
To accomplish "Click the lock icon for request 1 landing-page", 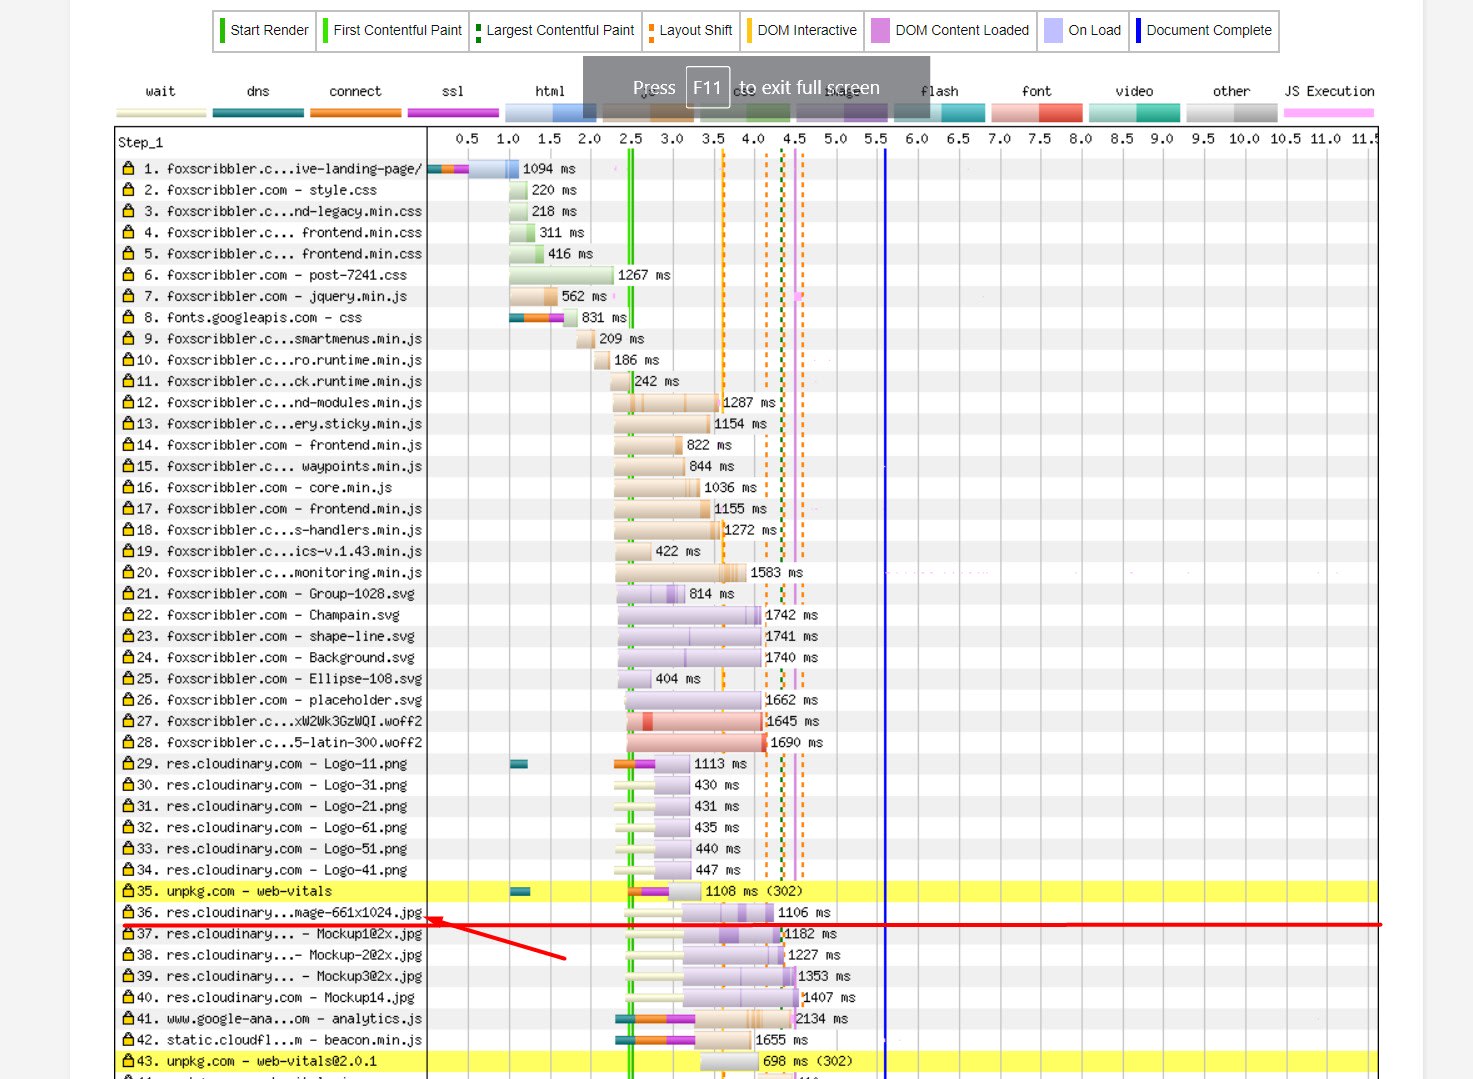I will [128, 169].
